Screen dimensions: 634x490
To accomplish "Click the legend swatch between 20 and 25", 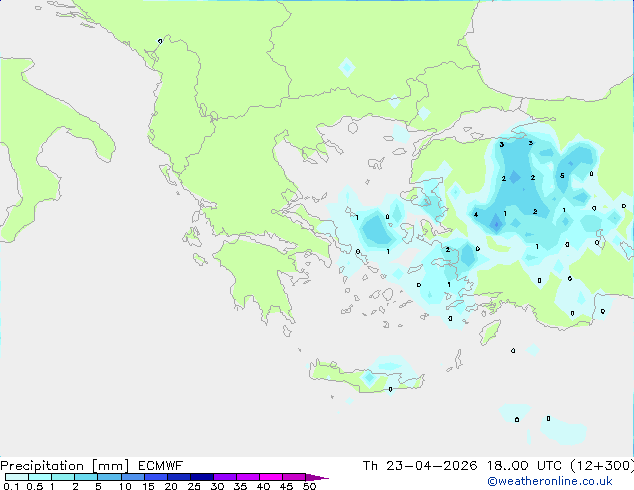I will coord(179,477).
